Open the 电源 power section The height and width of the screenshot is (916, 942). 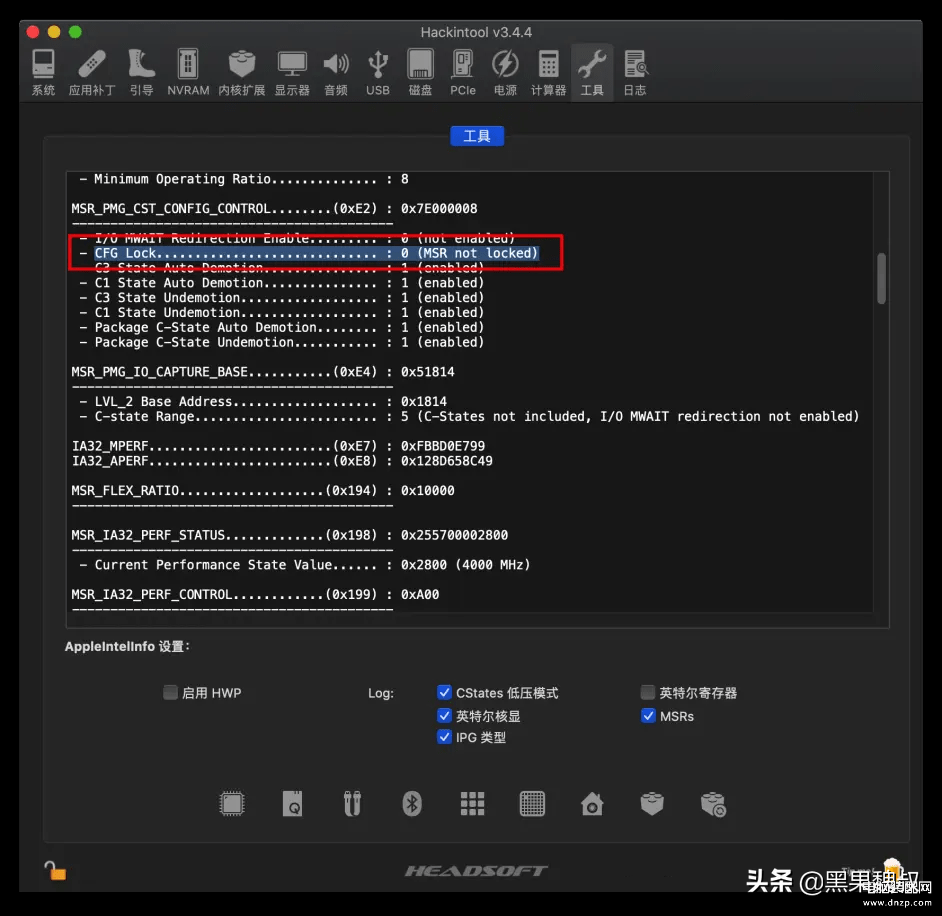pyautogui.click(x=505, y=72)
